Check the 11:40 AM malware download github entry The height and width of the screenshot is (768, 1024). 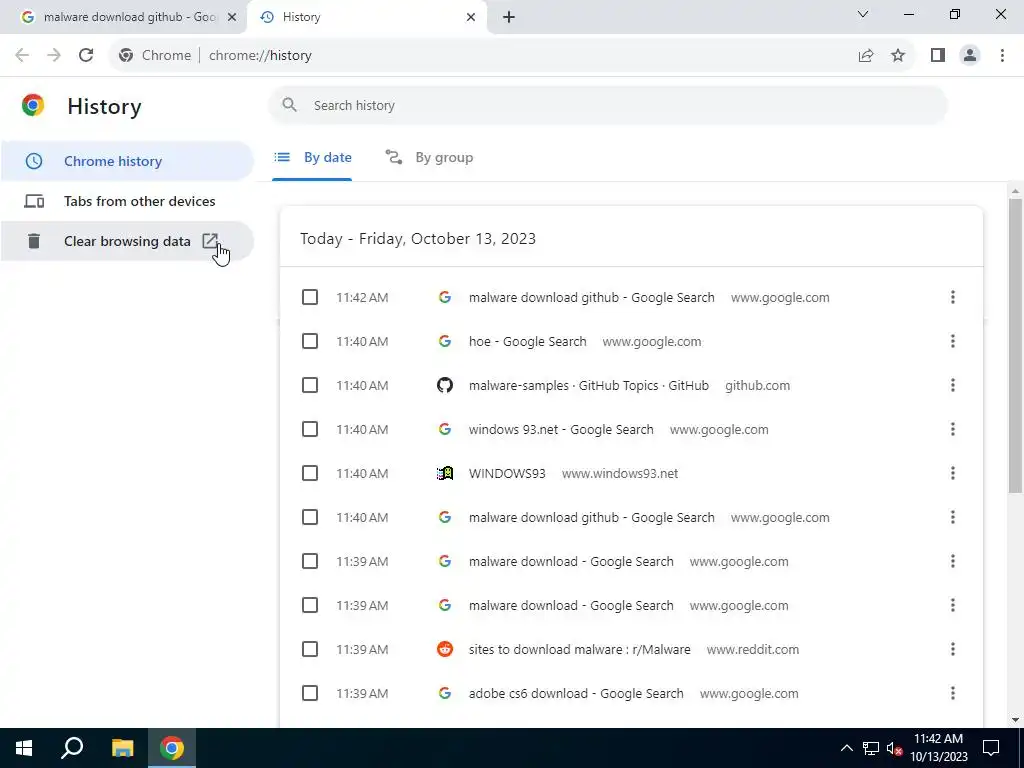pyautogui.click(x=310, y=517)
